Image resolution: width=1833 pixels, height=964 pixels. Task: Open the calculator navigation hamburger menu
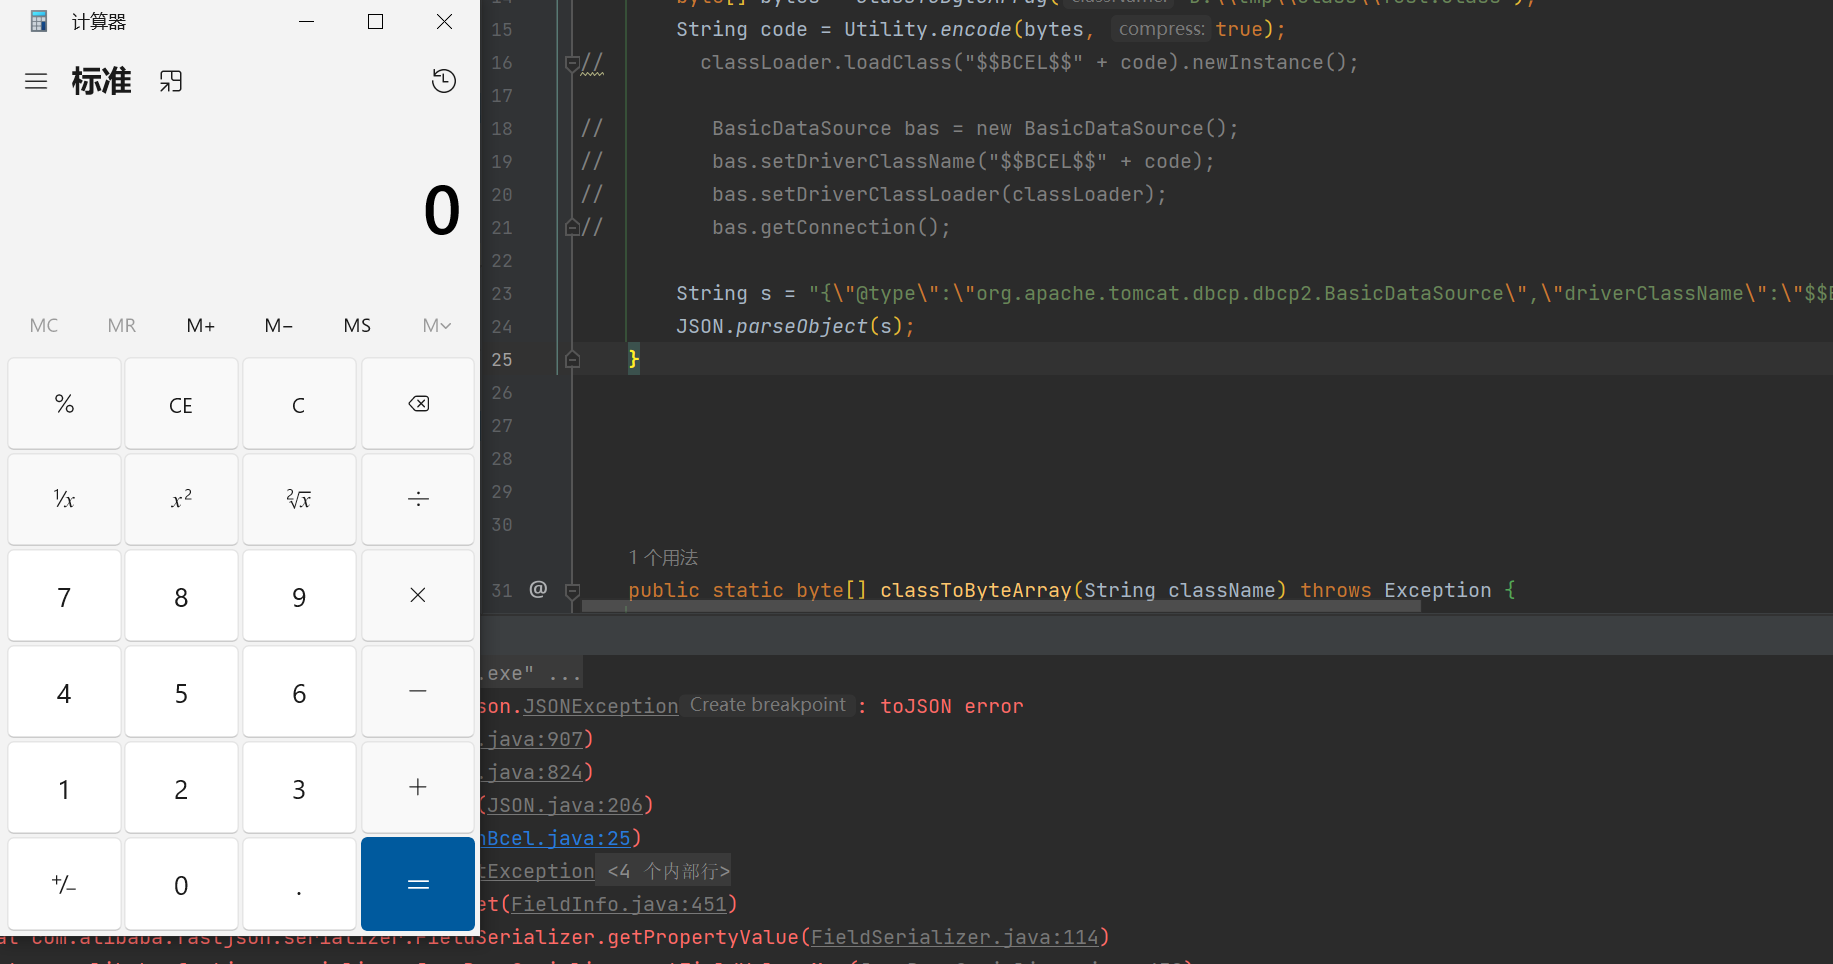coord(36,81)
